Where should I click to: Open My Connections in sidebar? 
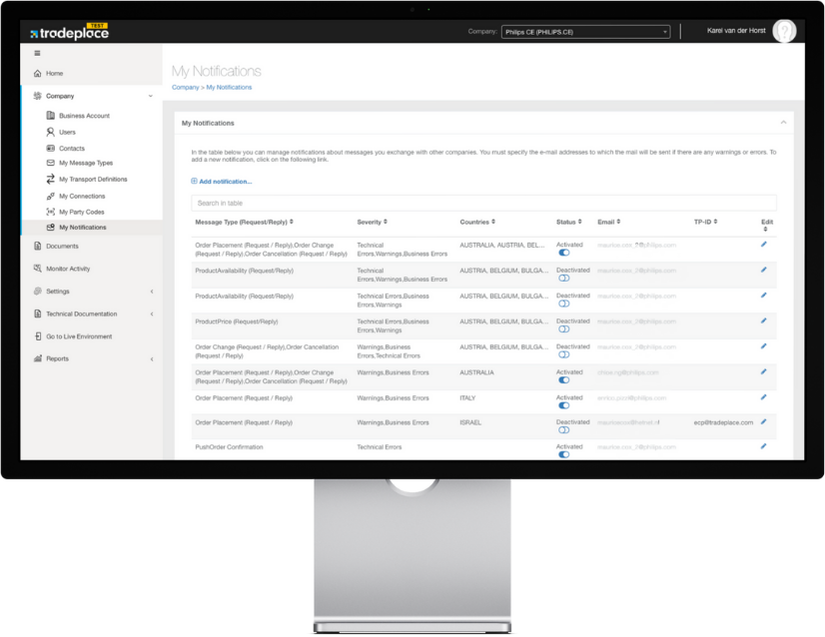click(81, 196)
